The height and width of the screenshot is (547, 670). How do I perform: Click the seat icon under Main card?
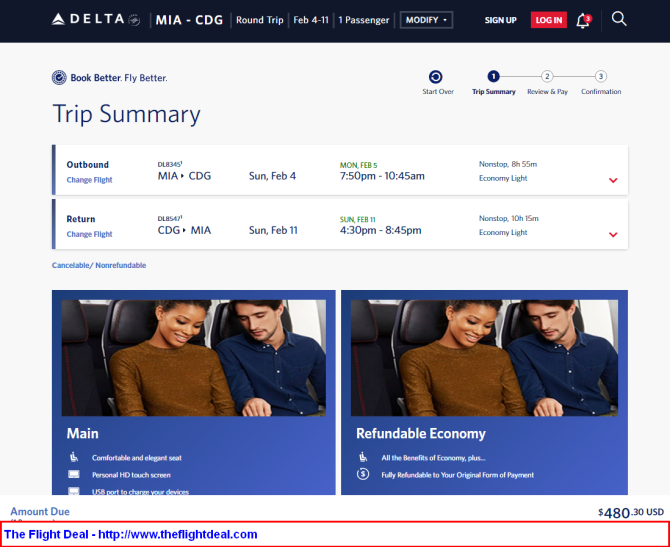click(74, 457)
